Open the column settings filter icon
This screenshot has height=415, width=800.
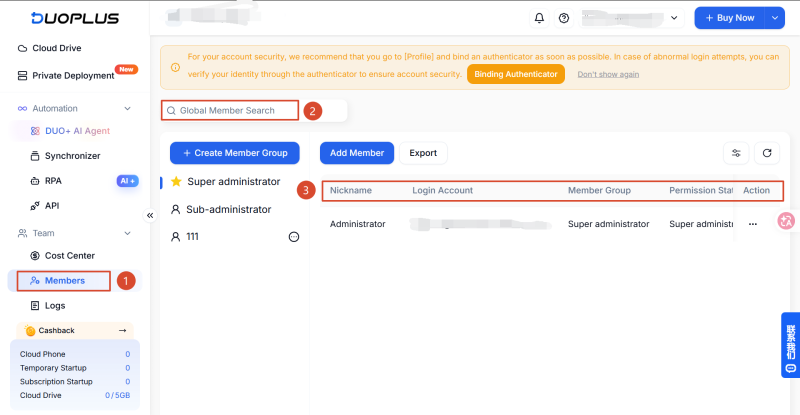pos(736,153)
